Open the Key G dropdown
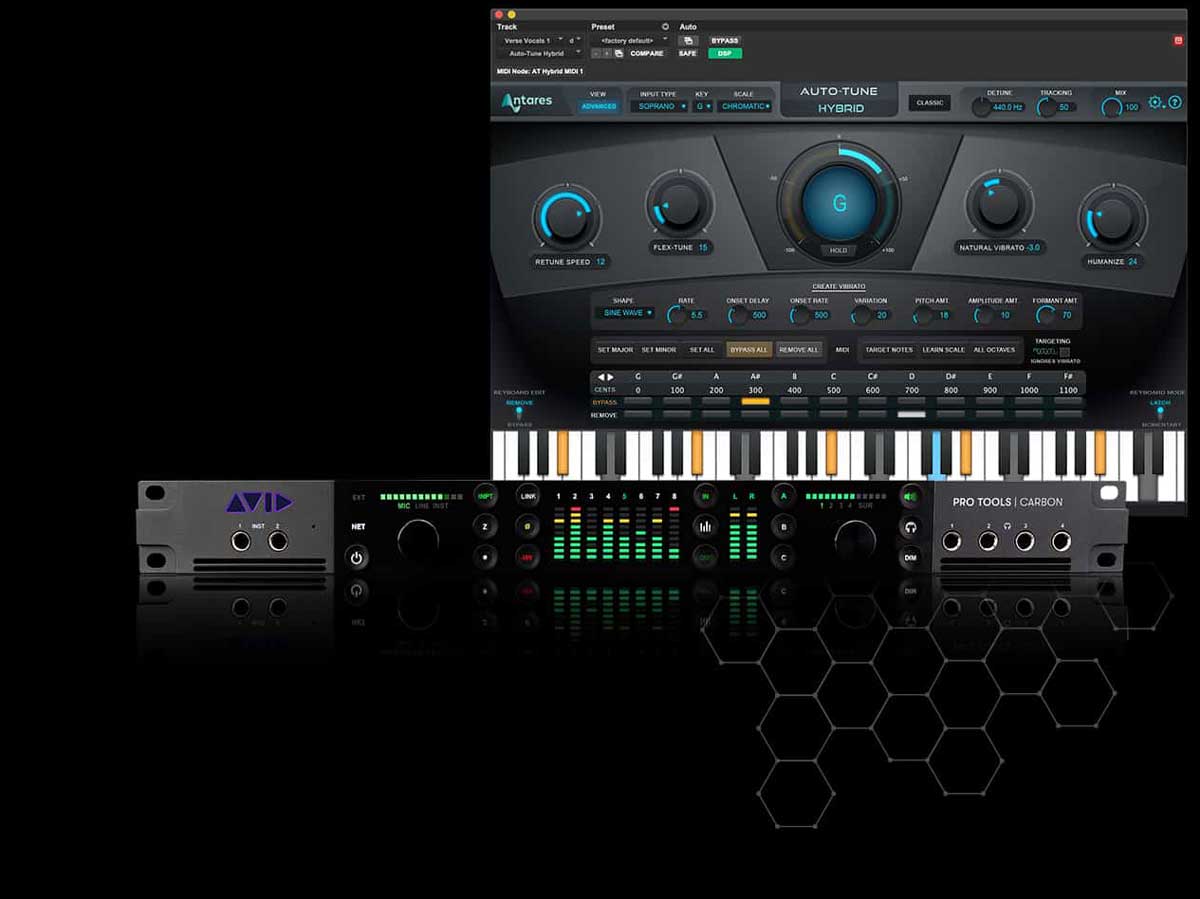This screenshot has width=1200, height=899. pos(704,106)
